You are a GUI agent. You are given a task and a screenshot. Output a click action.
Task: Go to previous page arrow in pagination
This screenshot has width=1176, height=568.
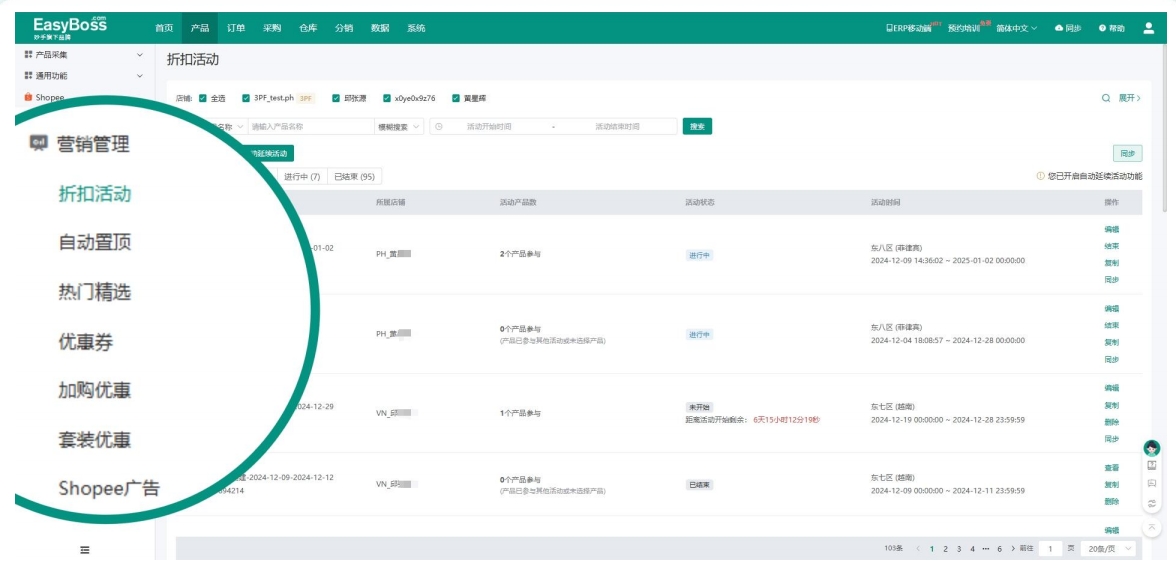tap(918, 549)
